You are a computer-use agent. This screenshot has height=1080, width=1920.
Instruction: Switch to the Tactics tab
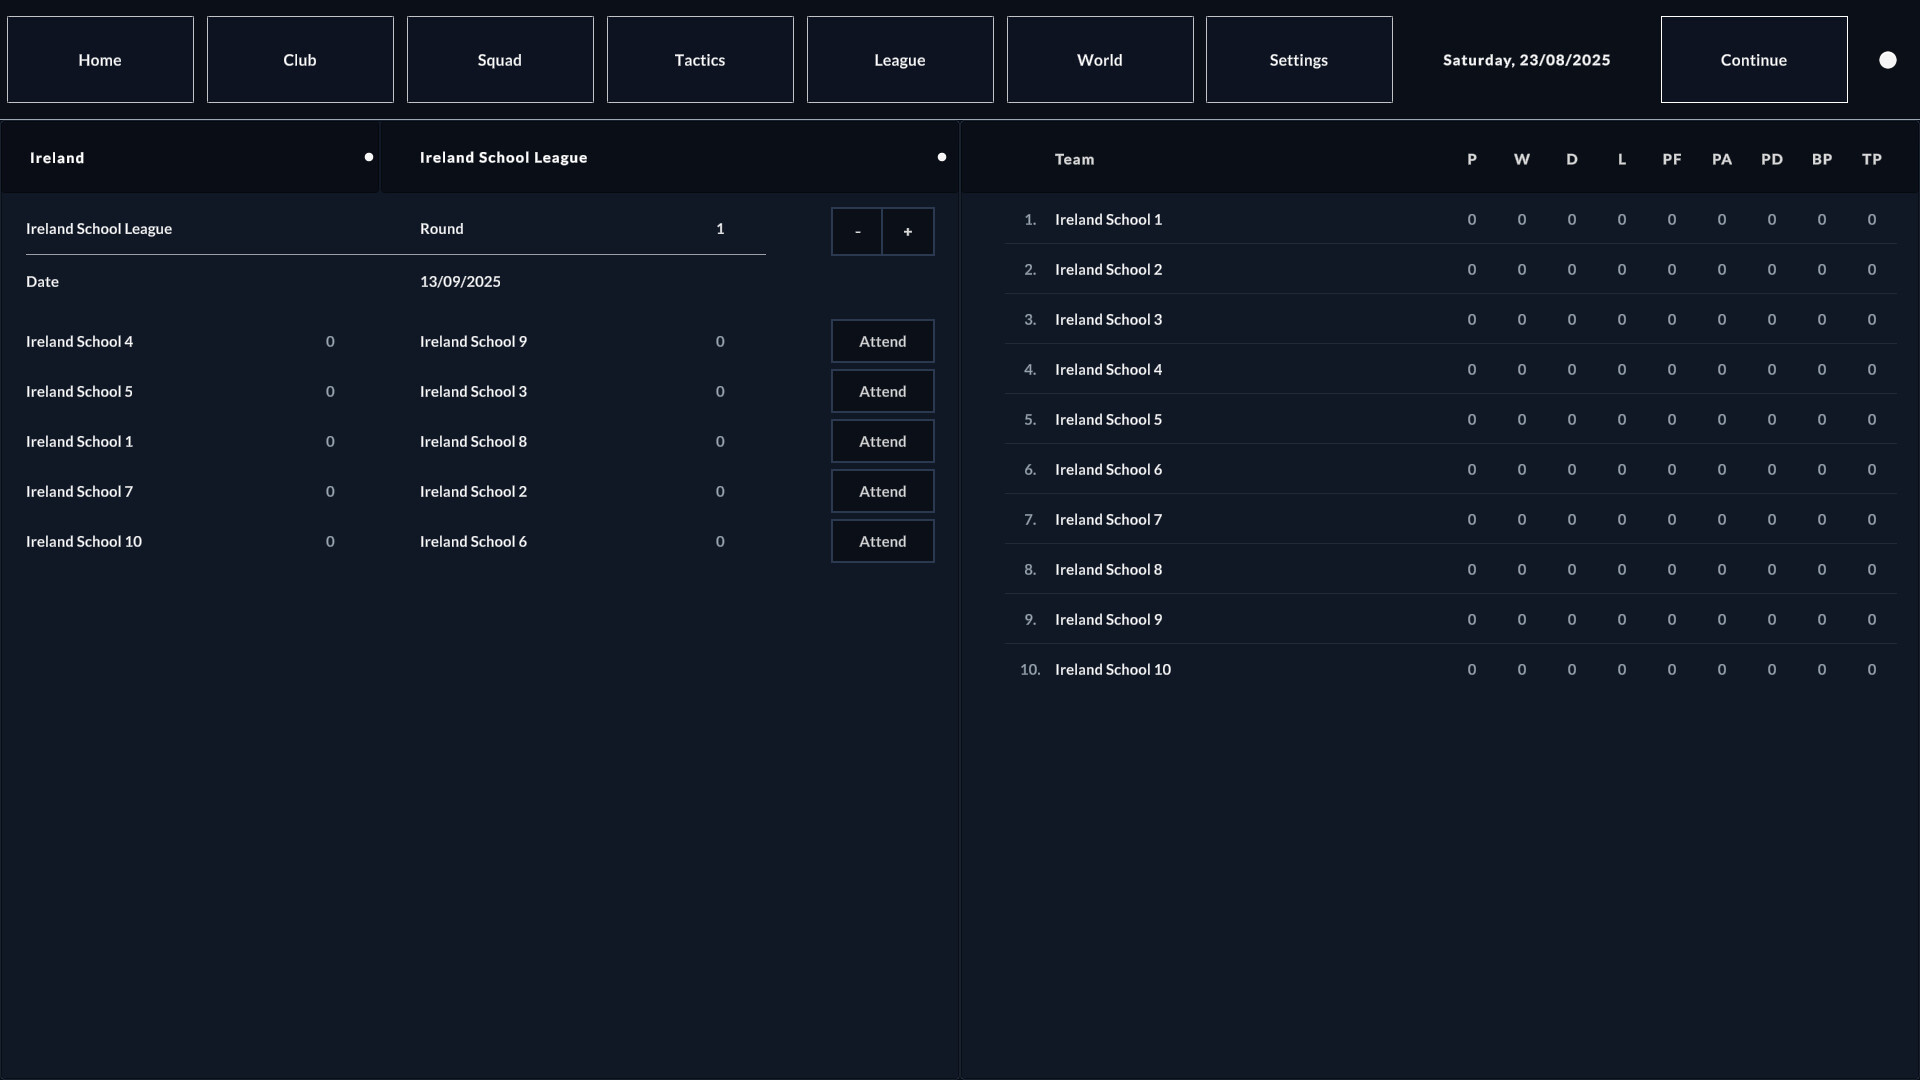699,59
